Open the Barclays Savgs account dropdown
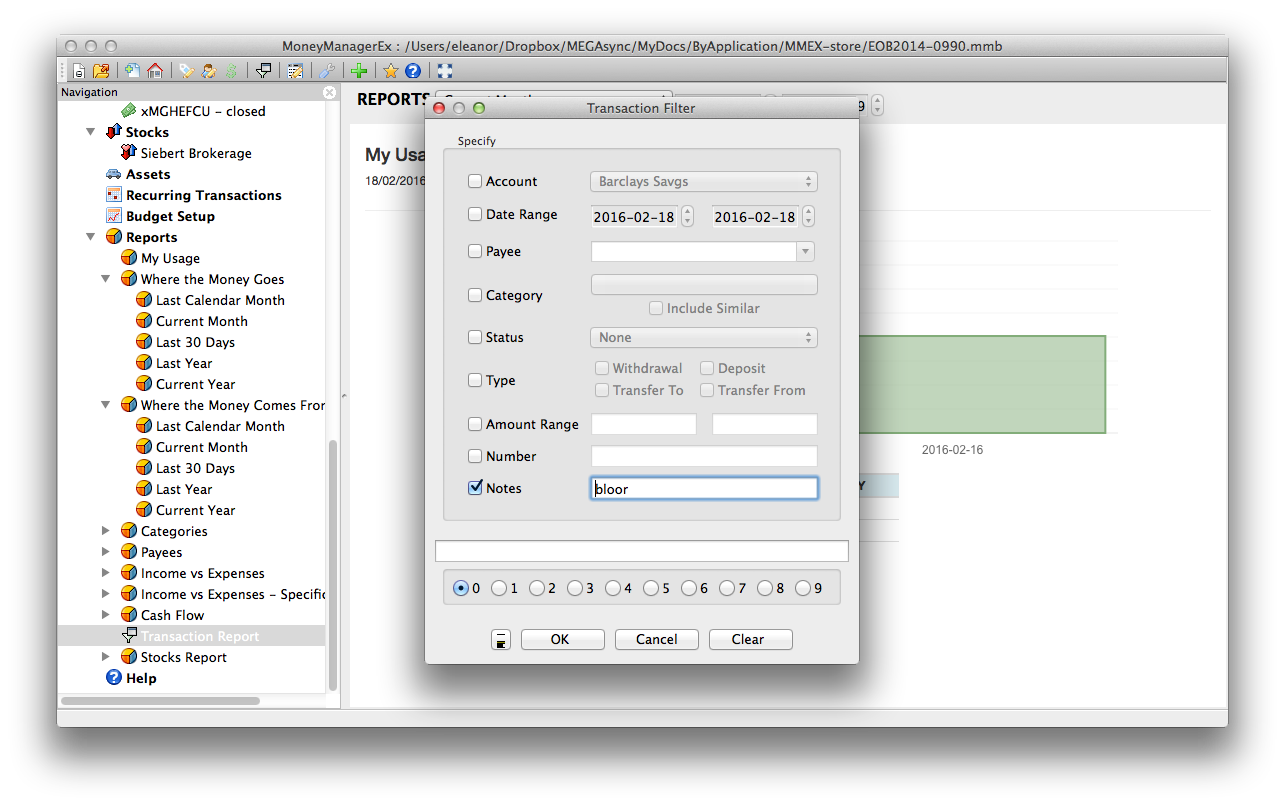The height and width of the screenshot is (806, 1285). click(x=704, y=182)
